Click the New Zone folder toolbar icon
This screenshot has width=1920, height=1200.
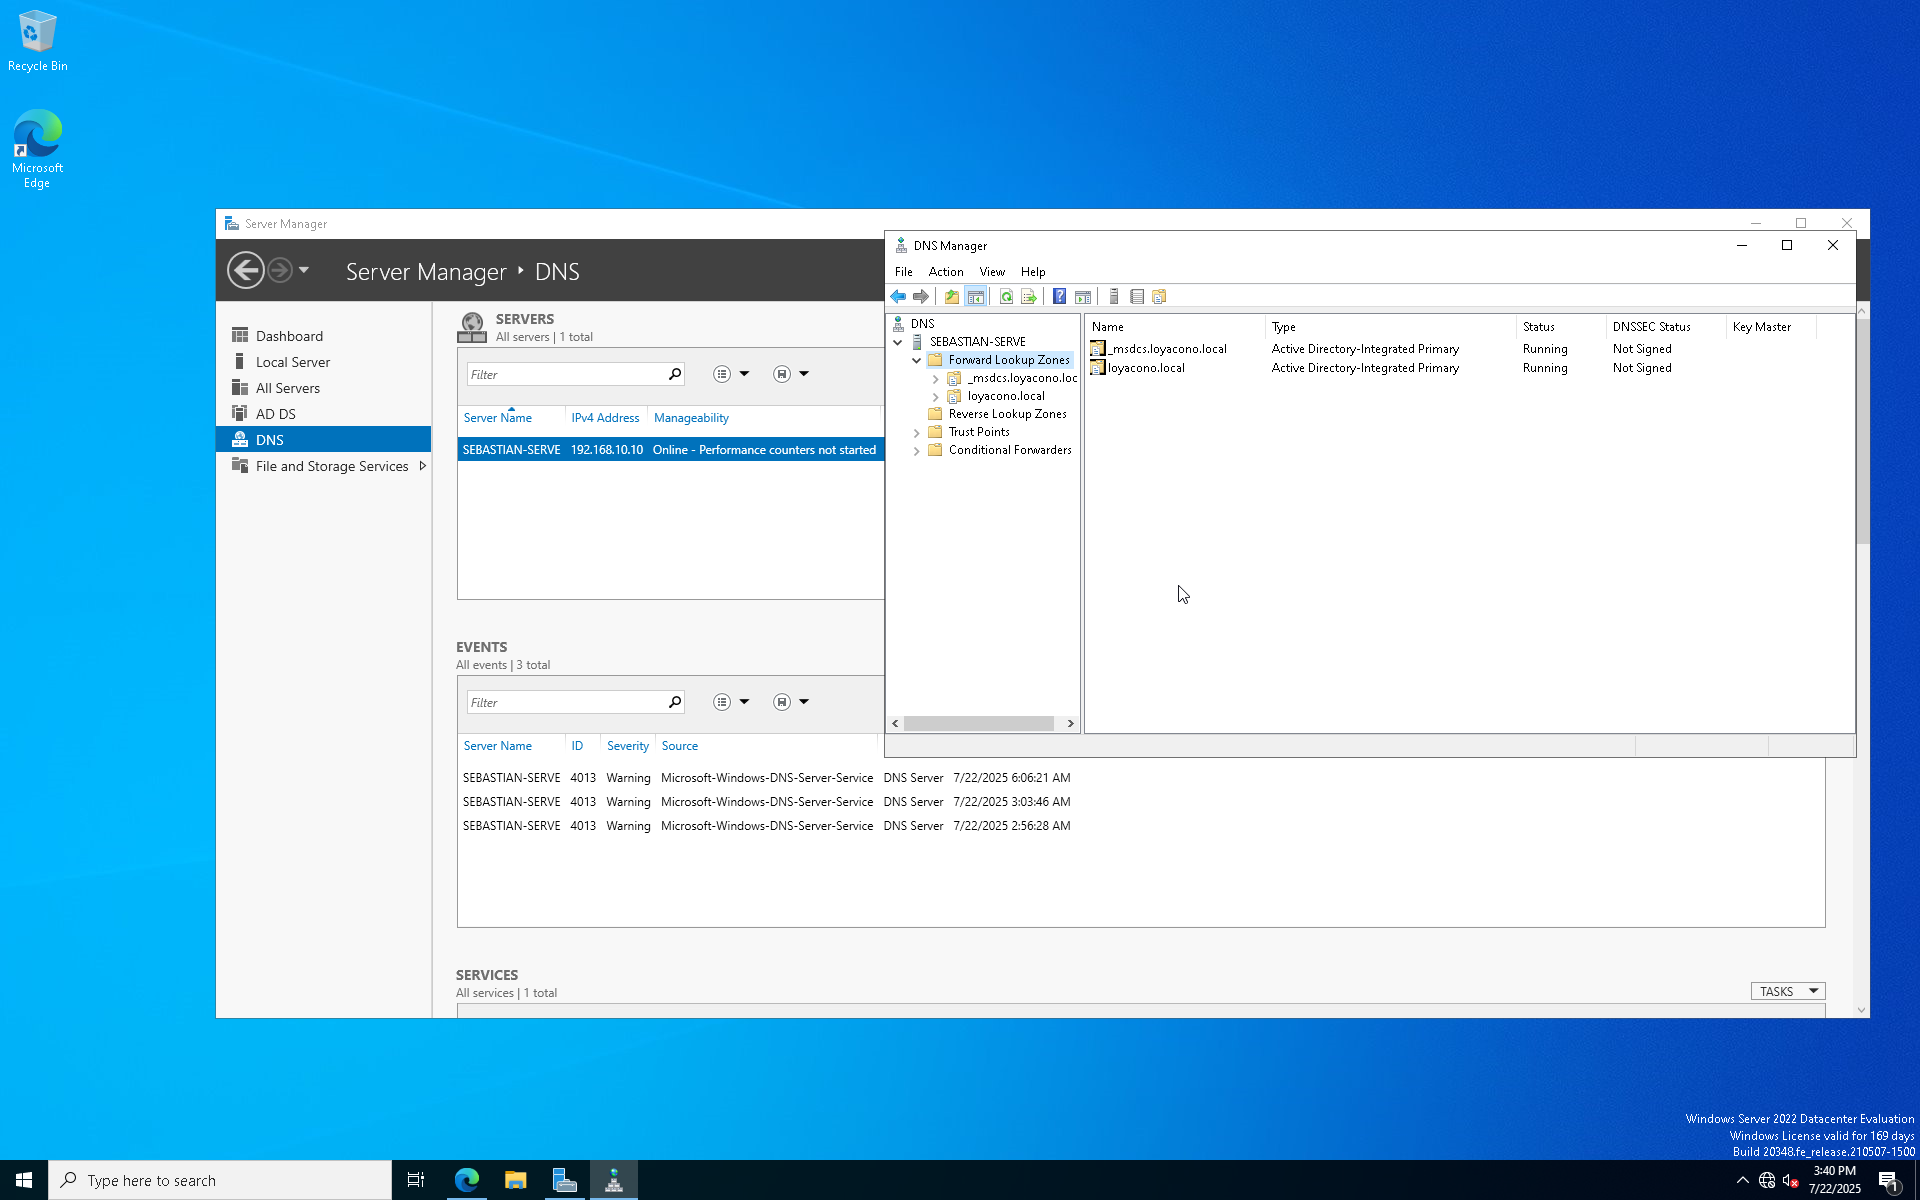pyautogui.click(x=1160, y=296)
